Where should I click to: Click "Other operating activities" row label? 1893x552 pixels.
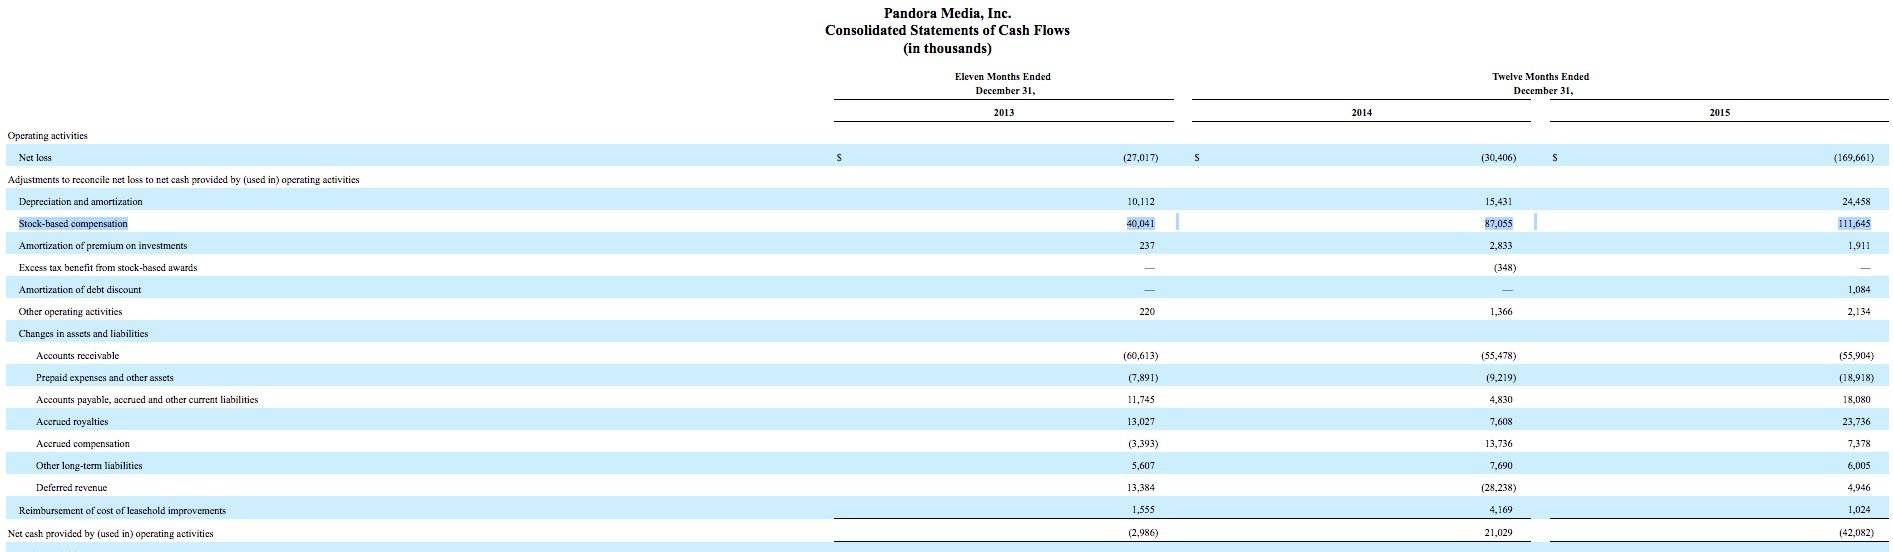click(70, 311)
